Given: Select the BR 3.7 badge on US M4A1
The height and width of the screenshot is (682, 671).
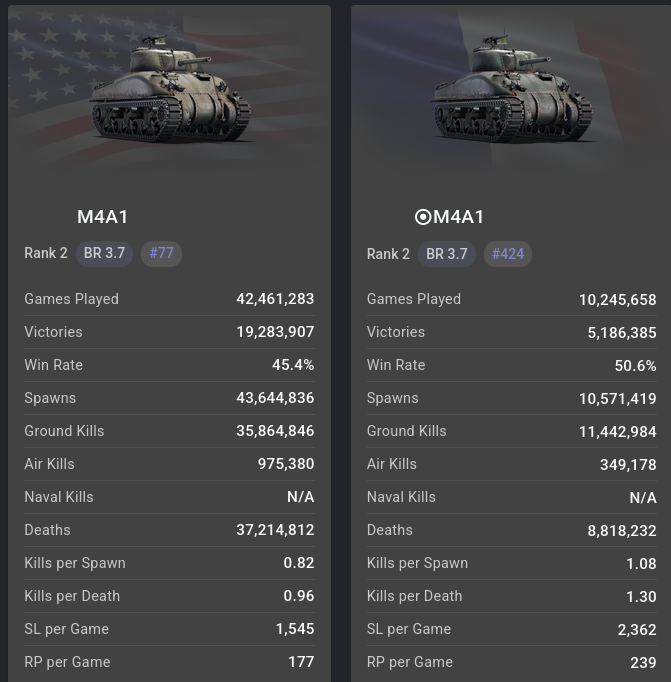Looking at the screenshot, I should click(104, 253).
